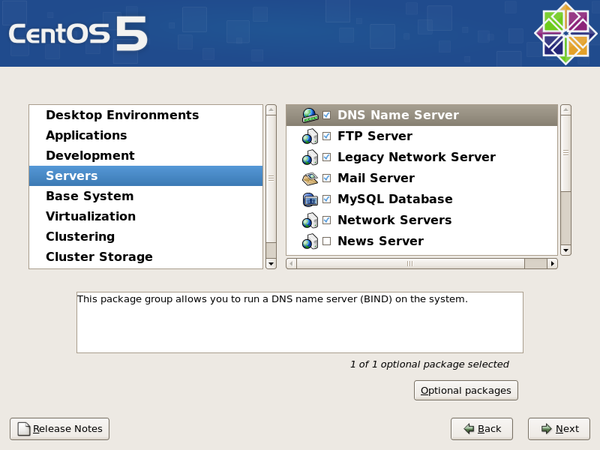Click the Legacy Network Server icon
This screenshot has width=600, height=450.
pyautogui.click(x=310, y=157)
